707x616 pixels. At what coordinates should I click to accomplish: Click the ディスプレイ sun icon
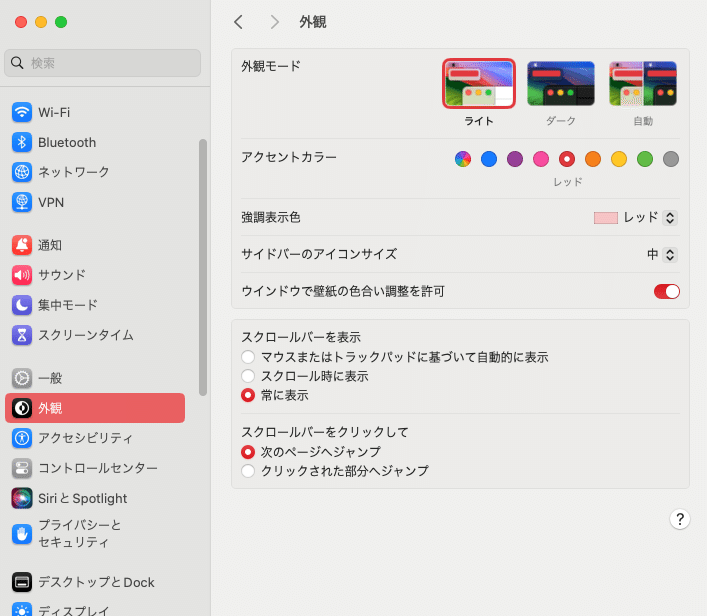tap(22, 610)
